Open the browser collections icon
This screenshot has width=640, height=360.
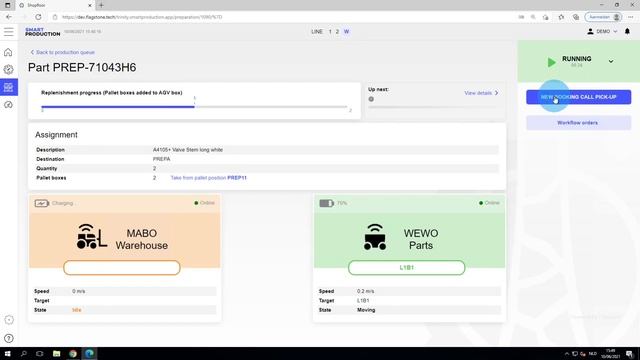[576, 17]
